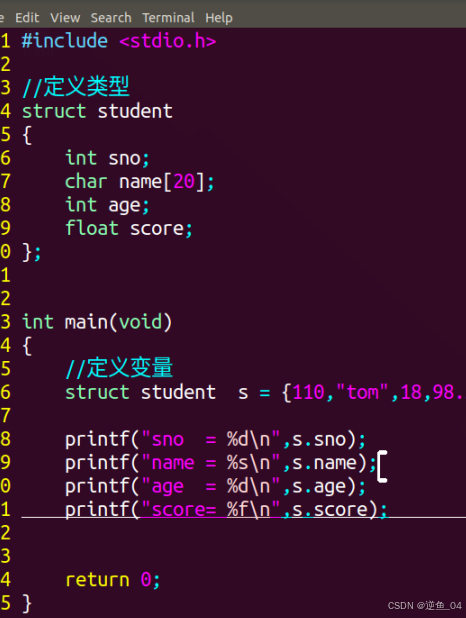Click the comment '//定义变量'
Viewport: 466px width, 618px height.
pos(119,368)
